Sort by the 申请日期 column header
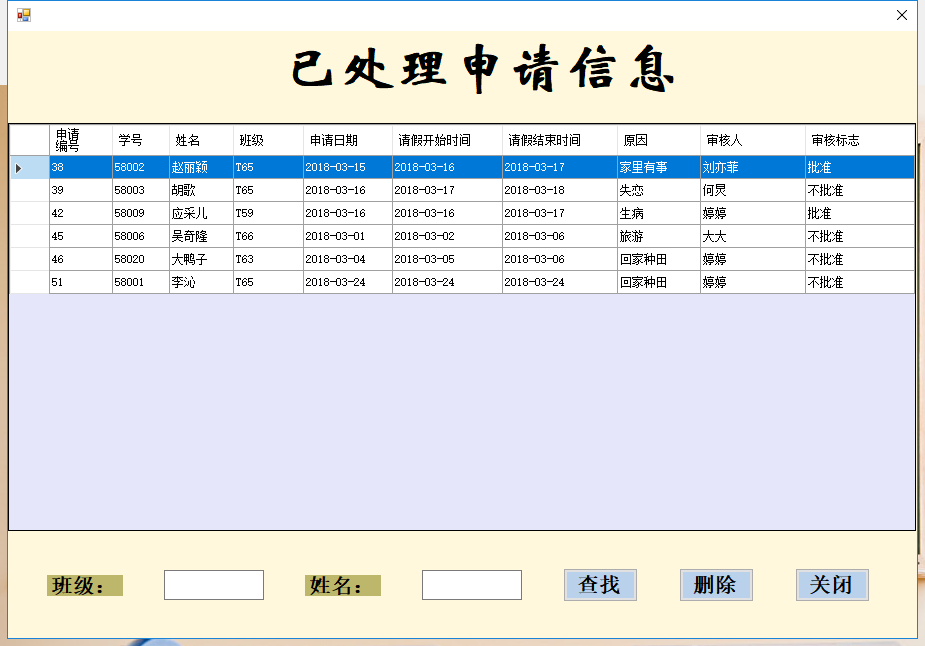 tap(347, 140)
